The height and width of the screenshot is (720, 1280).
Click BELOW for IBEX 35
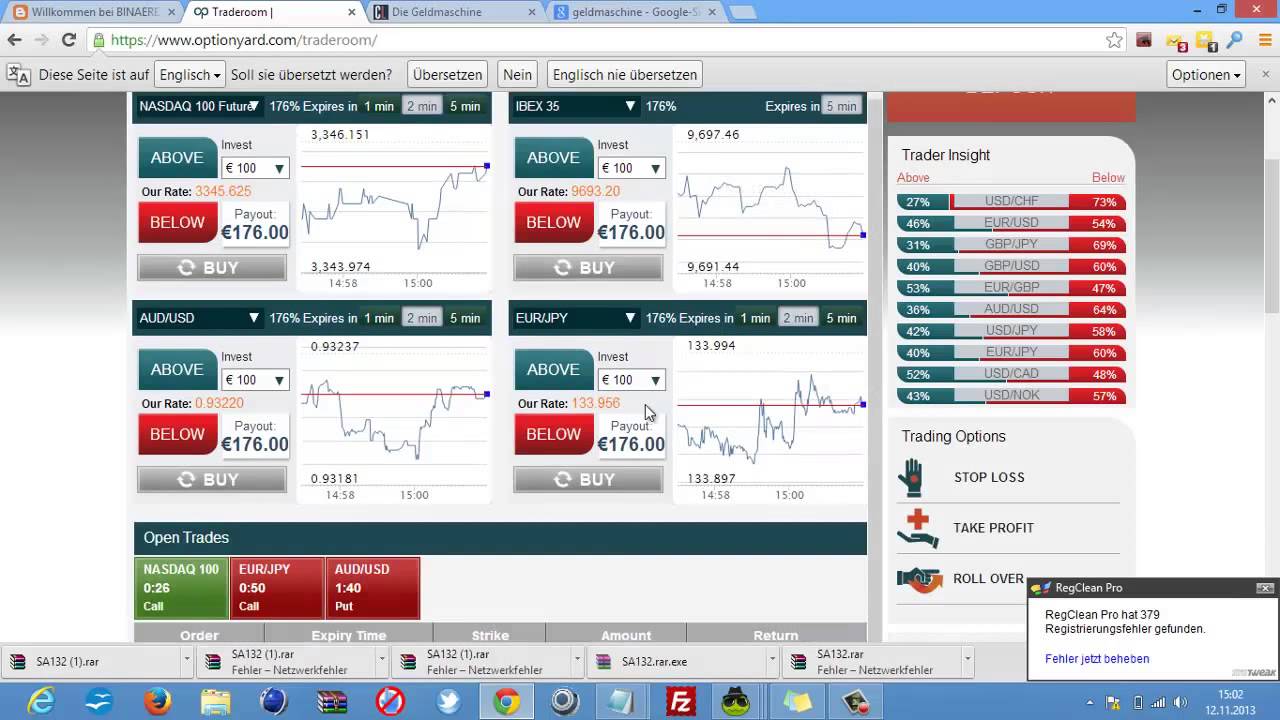click(x=553, y=222)
